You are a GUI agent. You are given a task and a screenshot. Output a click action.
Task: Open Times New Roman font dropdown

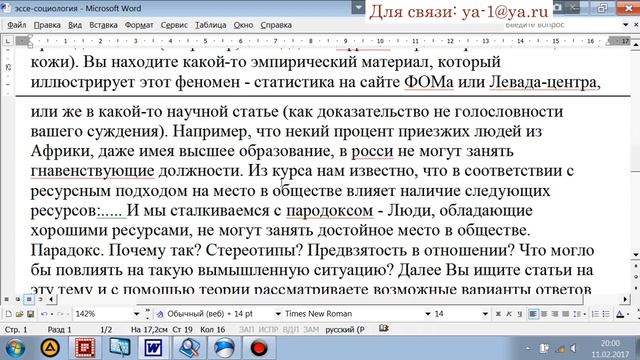(x=428, y=314)
